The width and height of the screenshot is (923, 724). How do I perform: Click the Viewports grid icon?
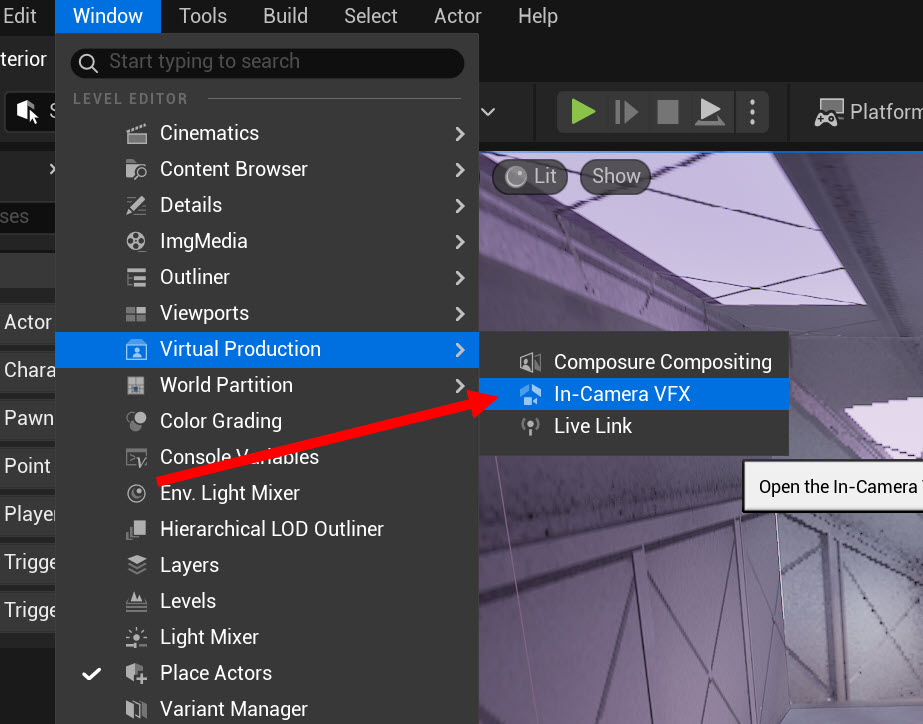point(137,314)
